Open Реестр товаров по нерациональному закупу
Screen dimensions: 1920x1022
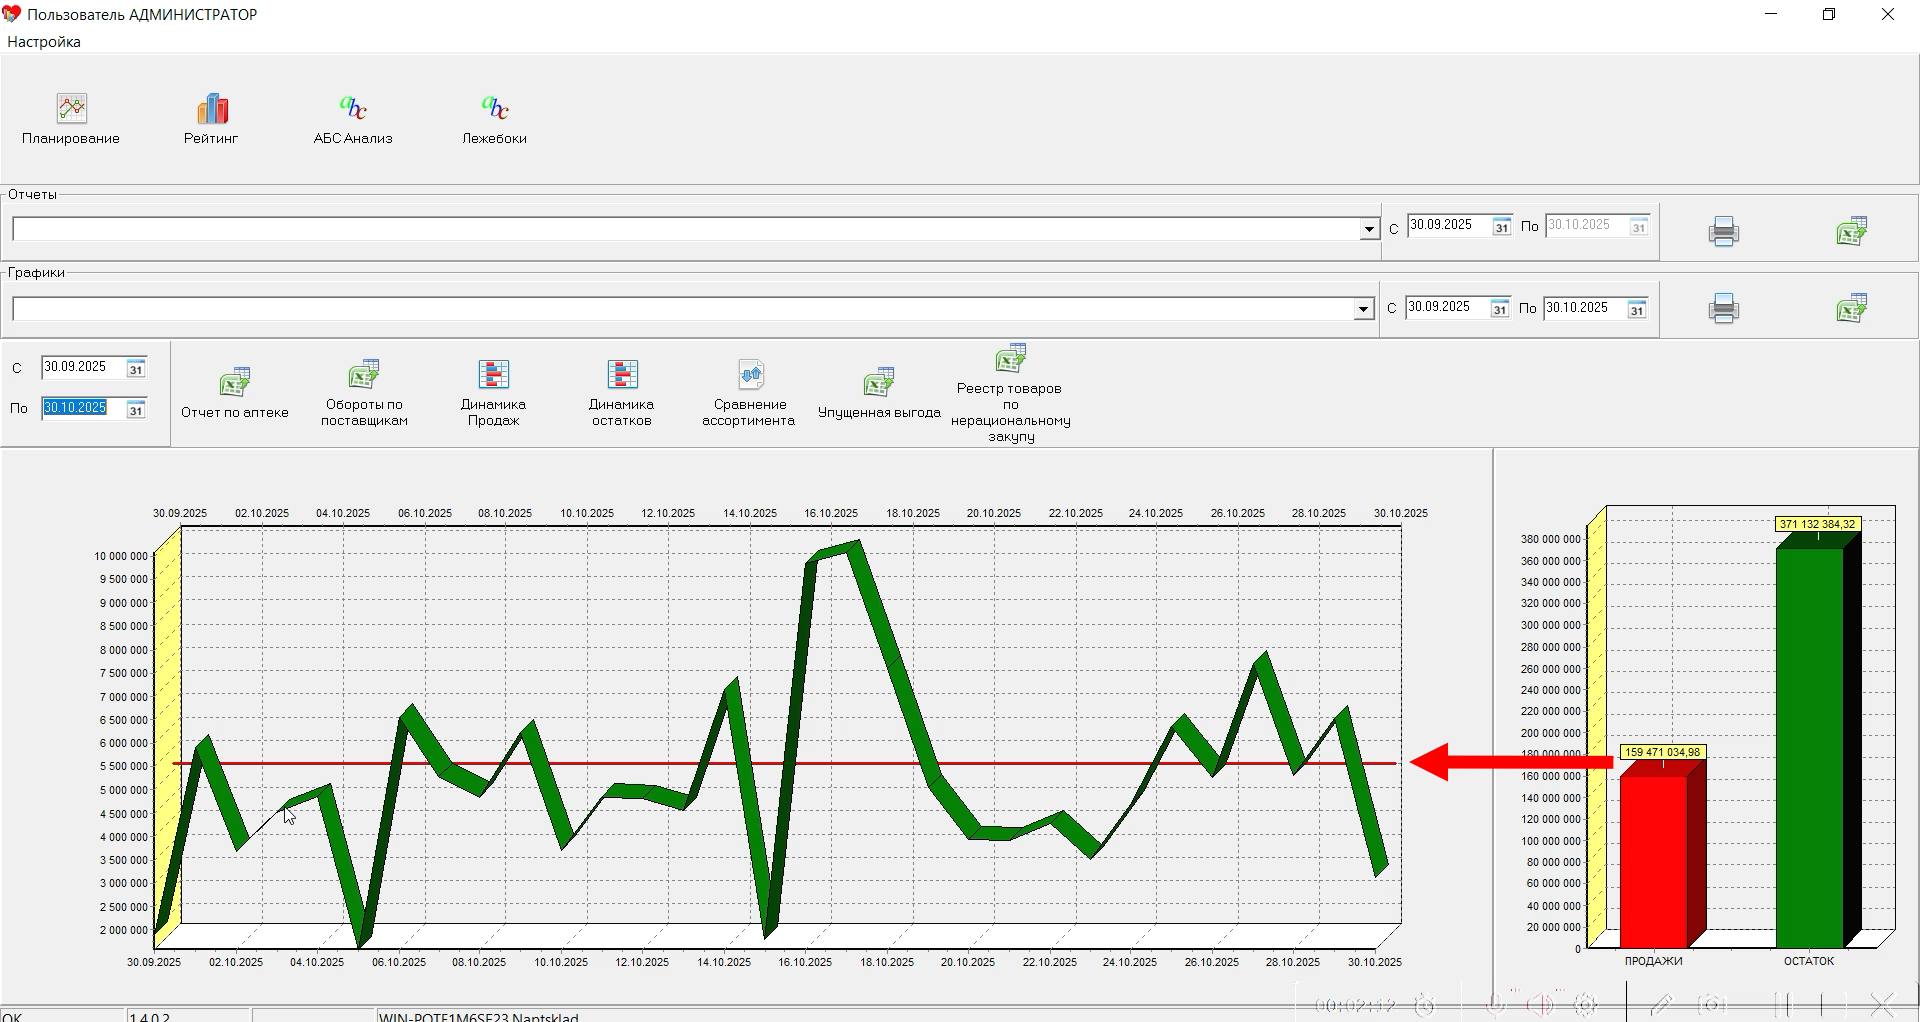[x=1010, y=359]
